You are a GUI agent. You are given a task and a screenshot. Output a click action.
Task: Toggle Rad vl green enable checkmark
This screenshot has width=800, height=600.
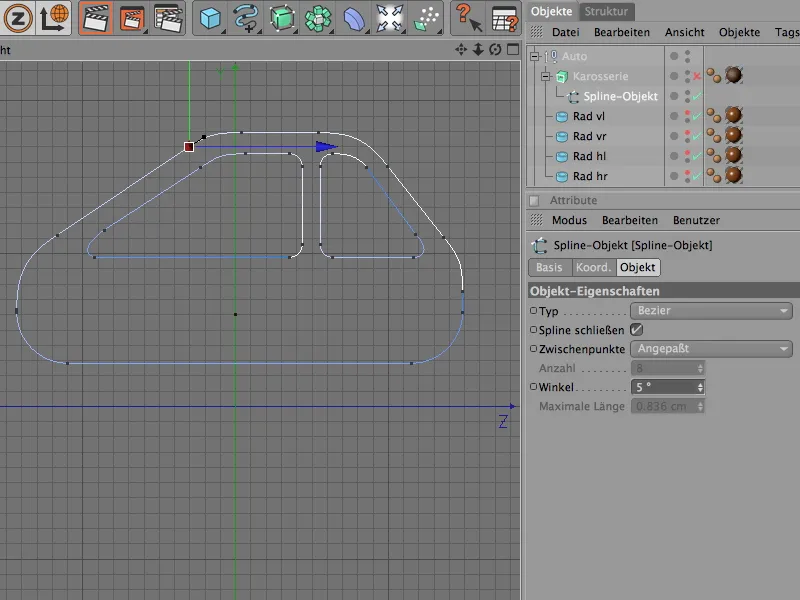pyautogui.click(x=697, y=116)
